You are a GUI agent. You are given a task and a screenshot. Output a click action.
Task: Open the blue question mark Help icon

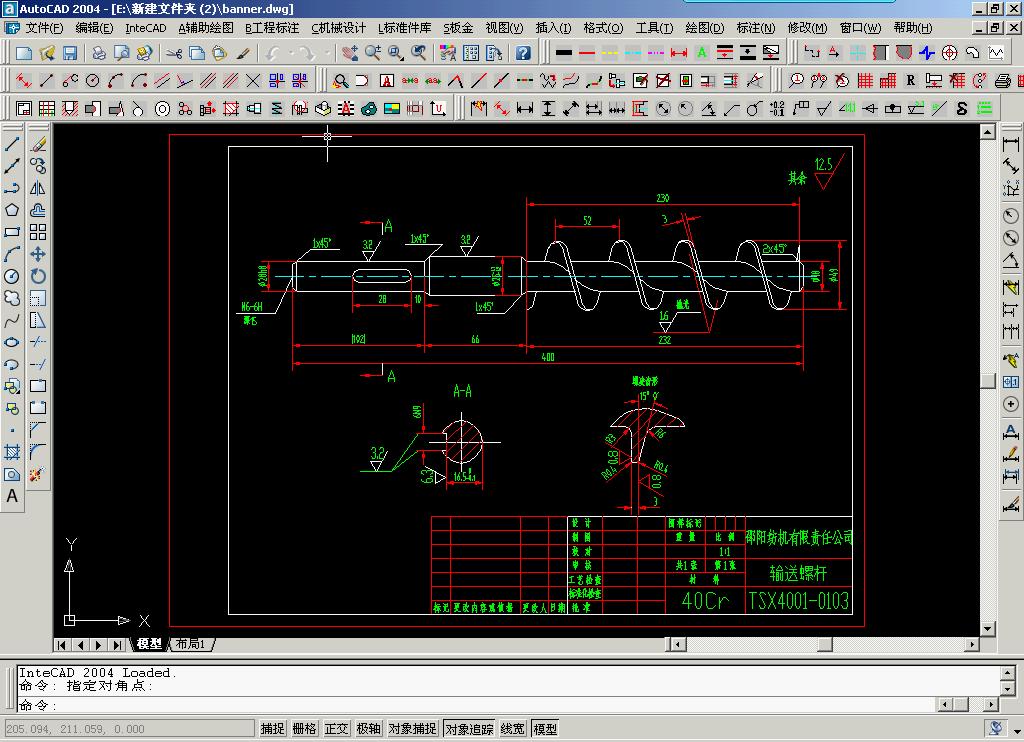click(x=522, y=53)
